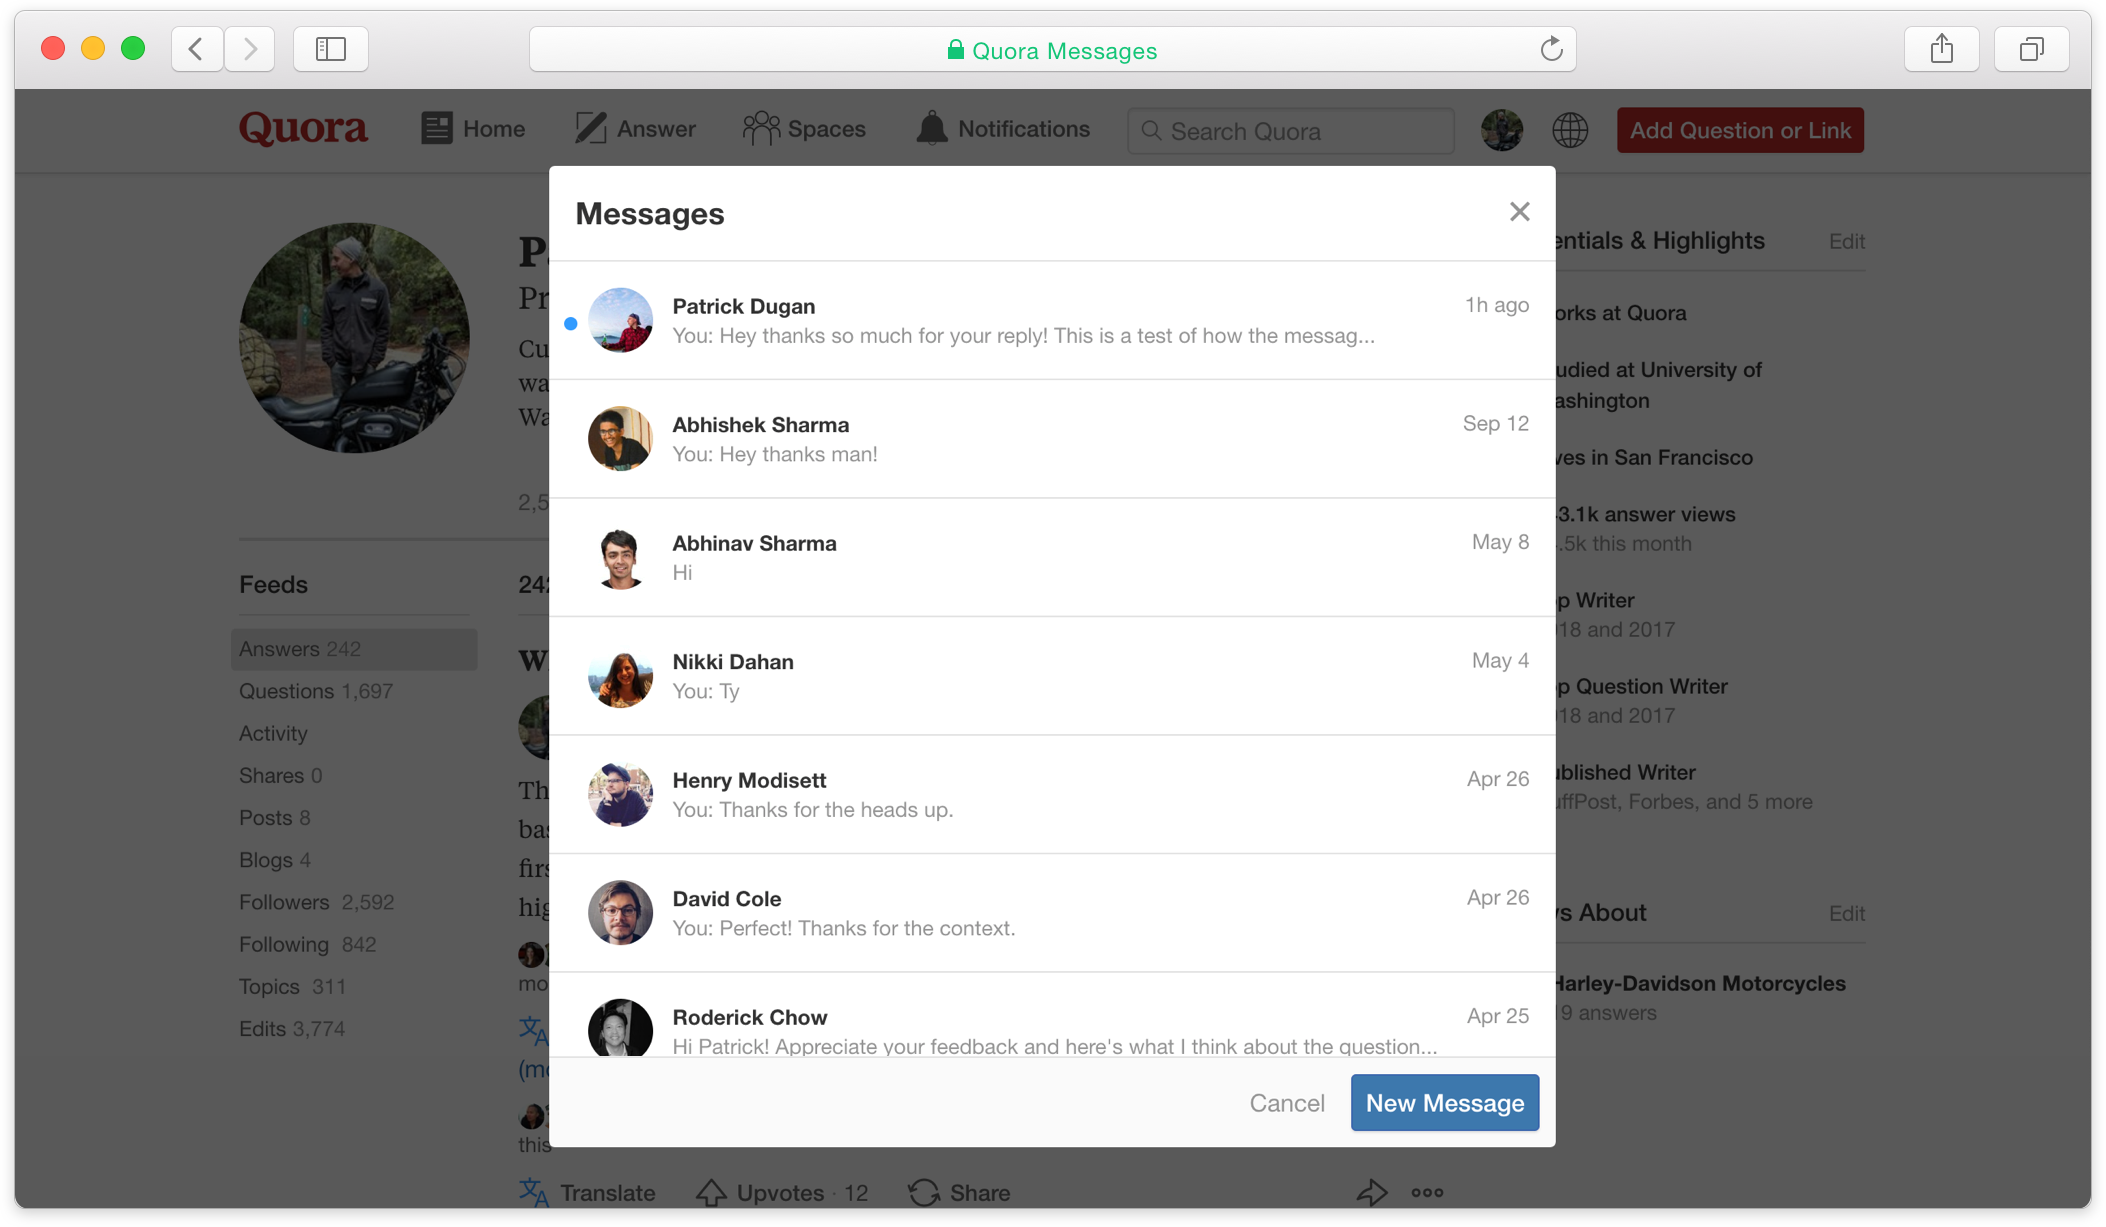The width and height of the screenshot is (2106, 1227).
Task: Open the language globe icon
Action: coord(1570,130)
